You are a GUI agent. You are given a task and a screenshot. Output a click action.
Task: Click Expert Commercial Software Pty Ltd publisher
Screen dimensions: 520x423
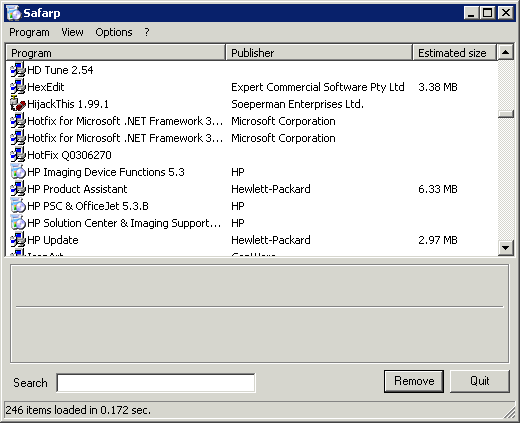(318, 87)
